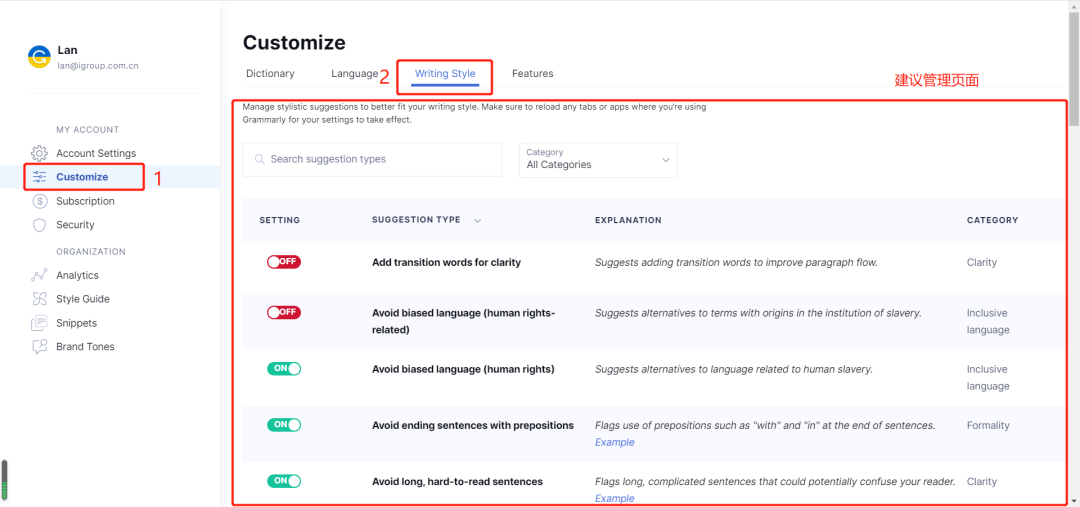
Task: Click the Account Settings gear icon
Action: point(39,153)
